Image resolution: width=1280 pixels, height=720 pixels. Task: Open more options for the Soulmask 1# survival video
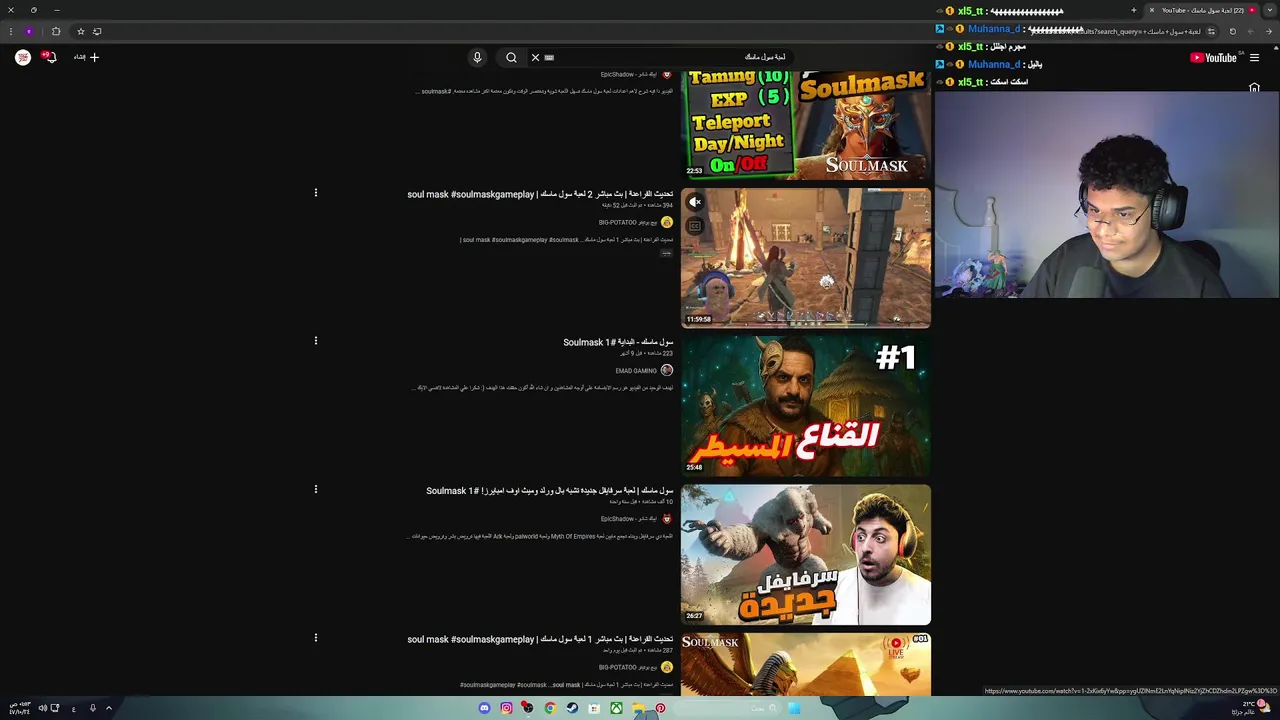tap(316, 490)
